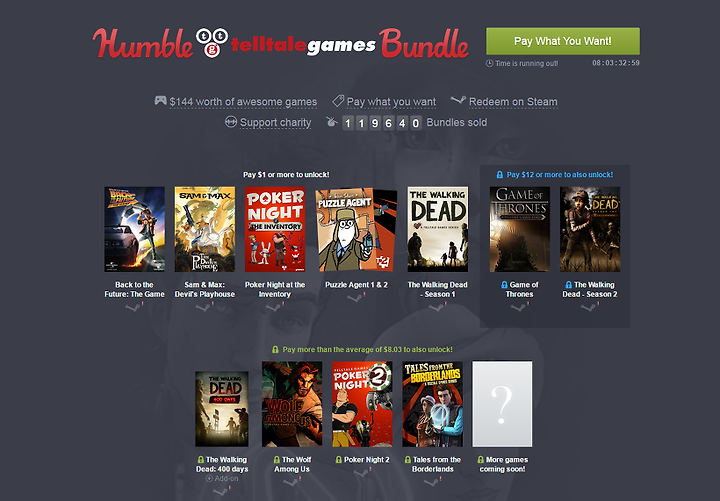Viewport: 720px width, 501px height.
Task: Expand the Add-on under Walking Dead 400 days
Action: click(x=222, y=478)
